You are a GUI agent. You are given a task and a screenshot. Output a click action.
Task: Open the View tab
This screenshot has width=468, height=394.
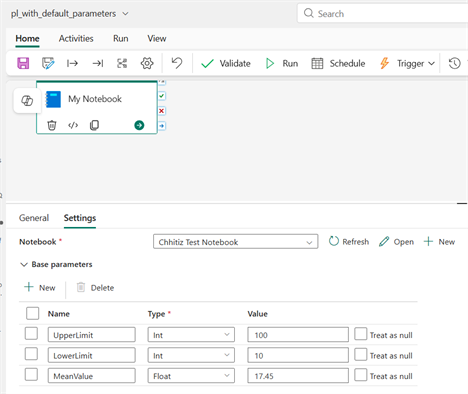tap(157, 39)
